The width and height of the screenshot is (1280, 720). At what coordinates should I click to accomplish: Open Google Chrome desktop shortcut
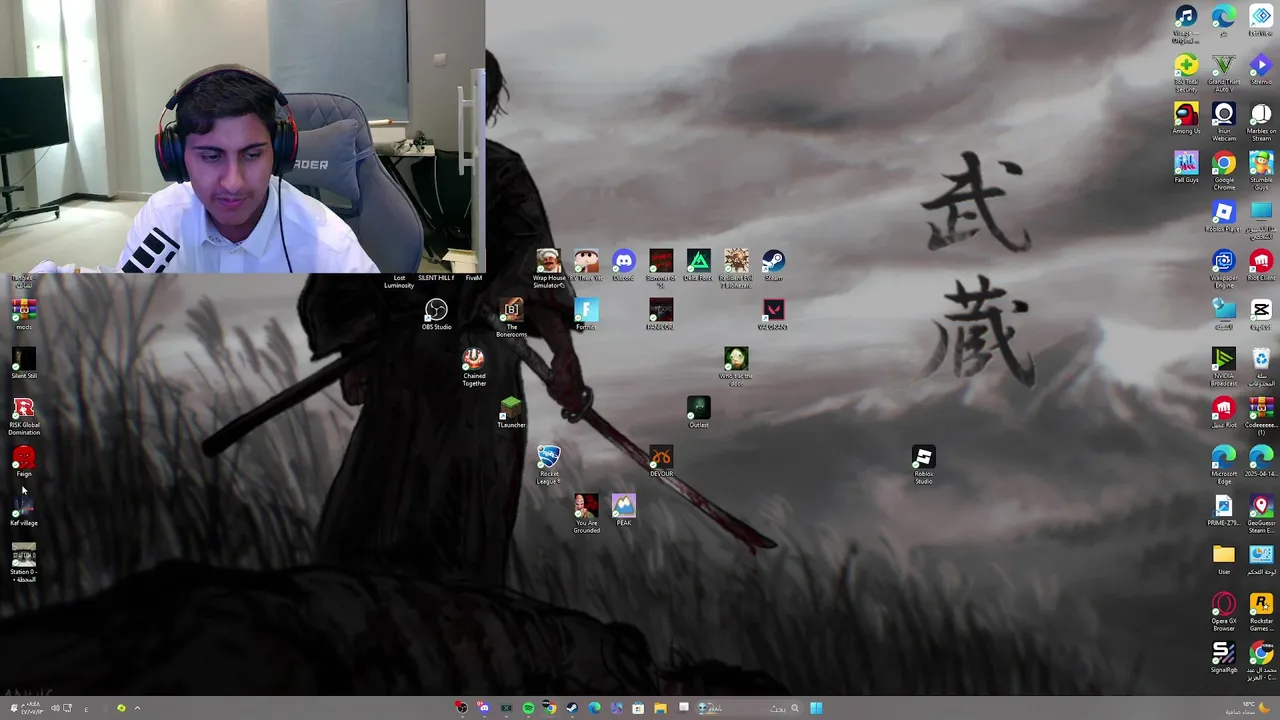click(1224, 171)
